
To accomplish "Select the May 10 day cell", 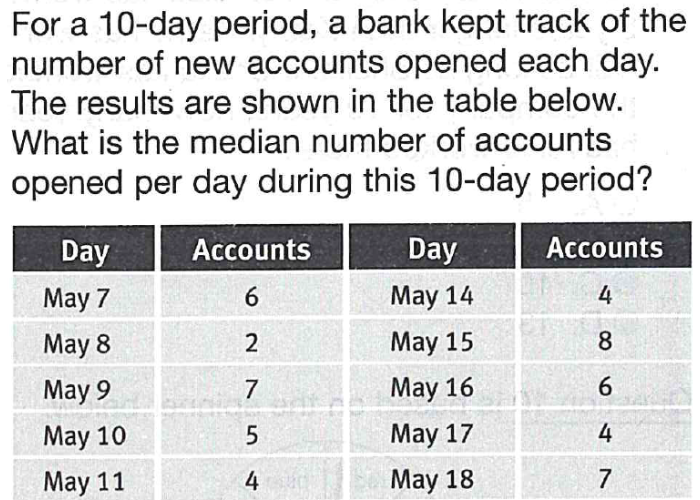I will click(x=82, y=436).
